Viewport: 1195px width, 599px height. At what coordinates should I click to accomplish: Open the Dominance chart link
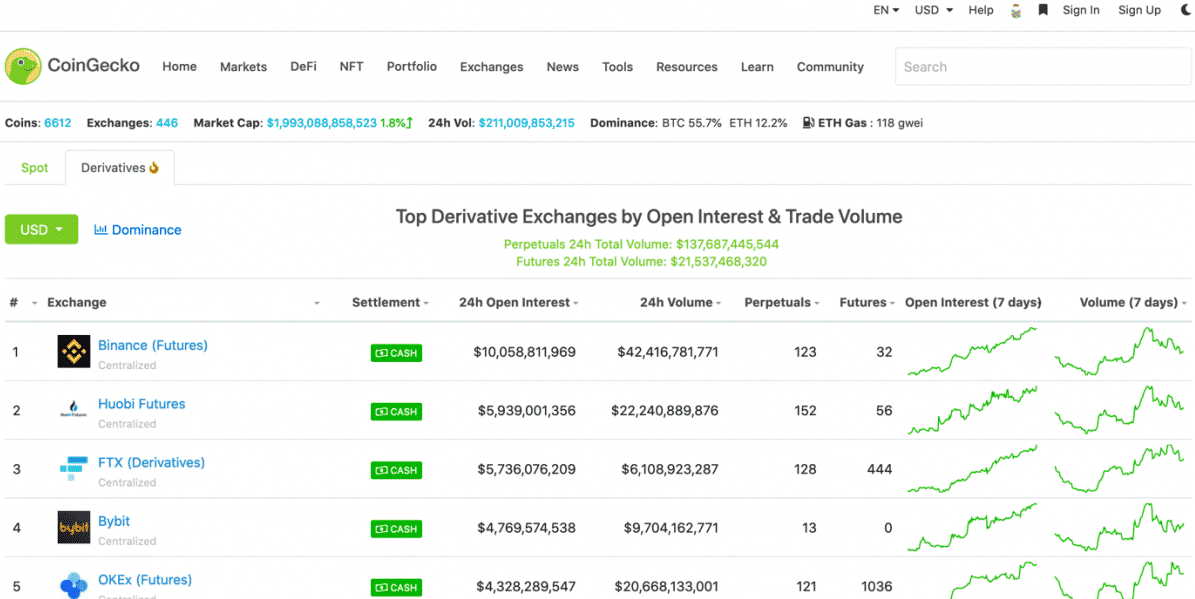pyautogui.click(x=138, y=230)
